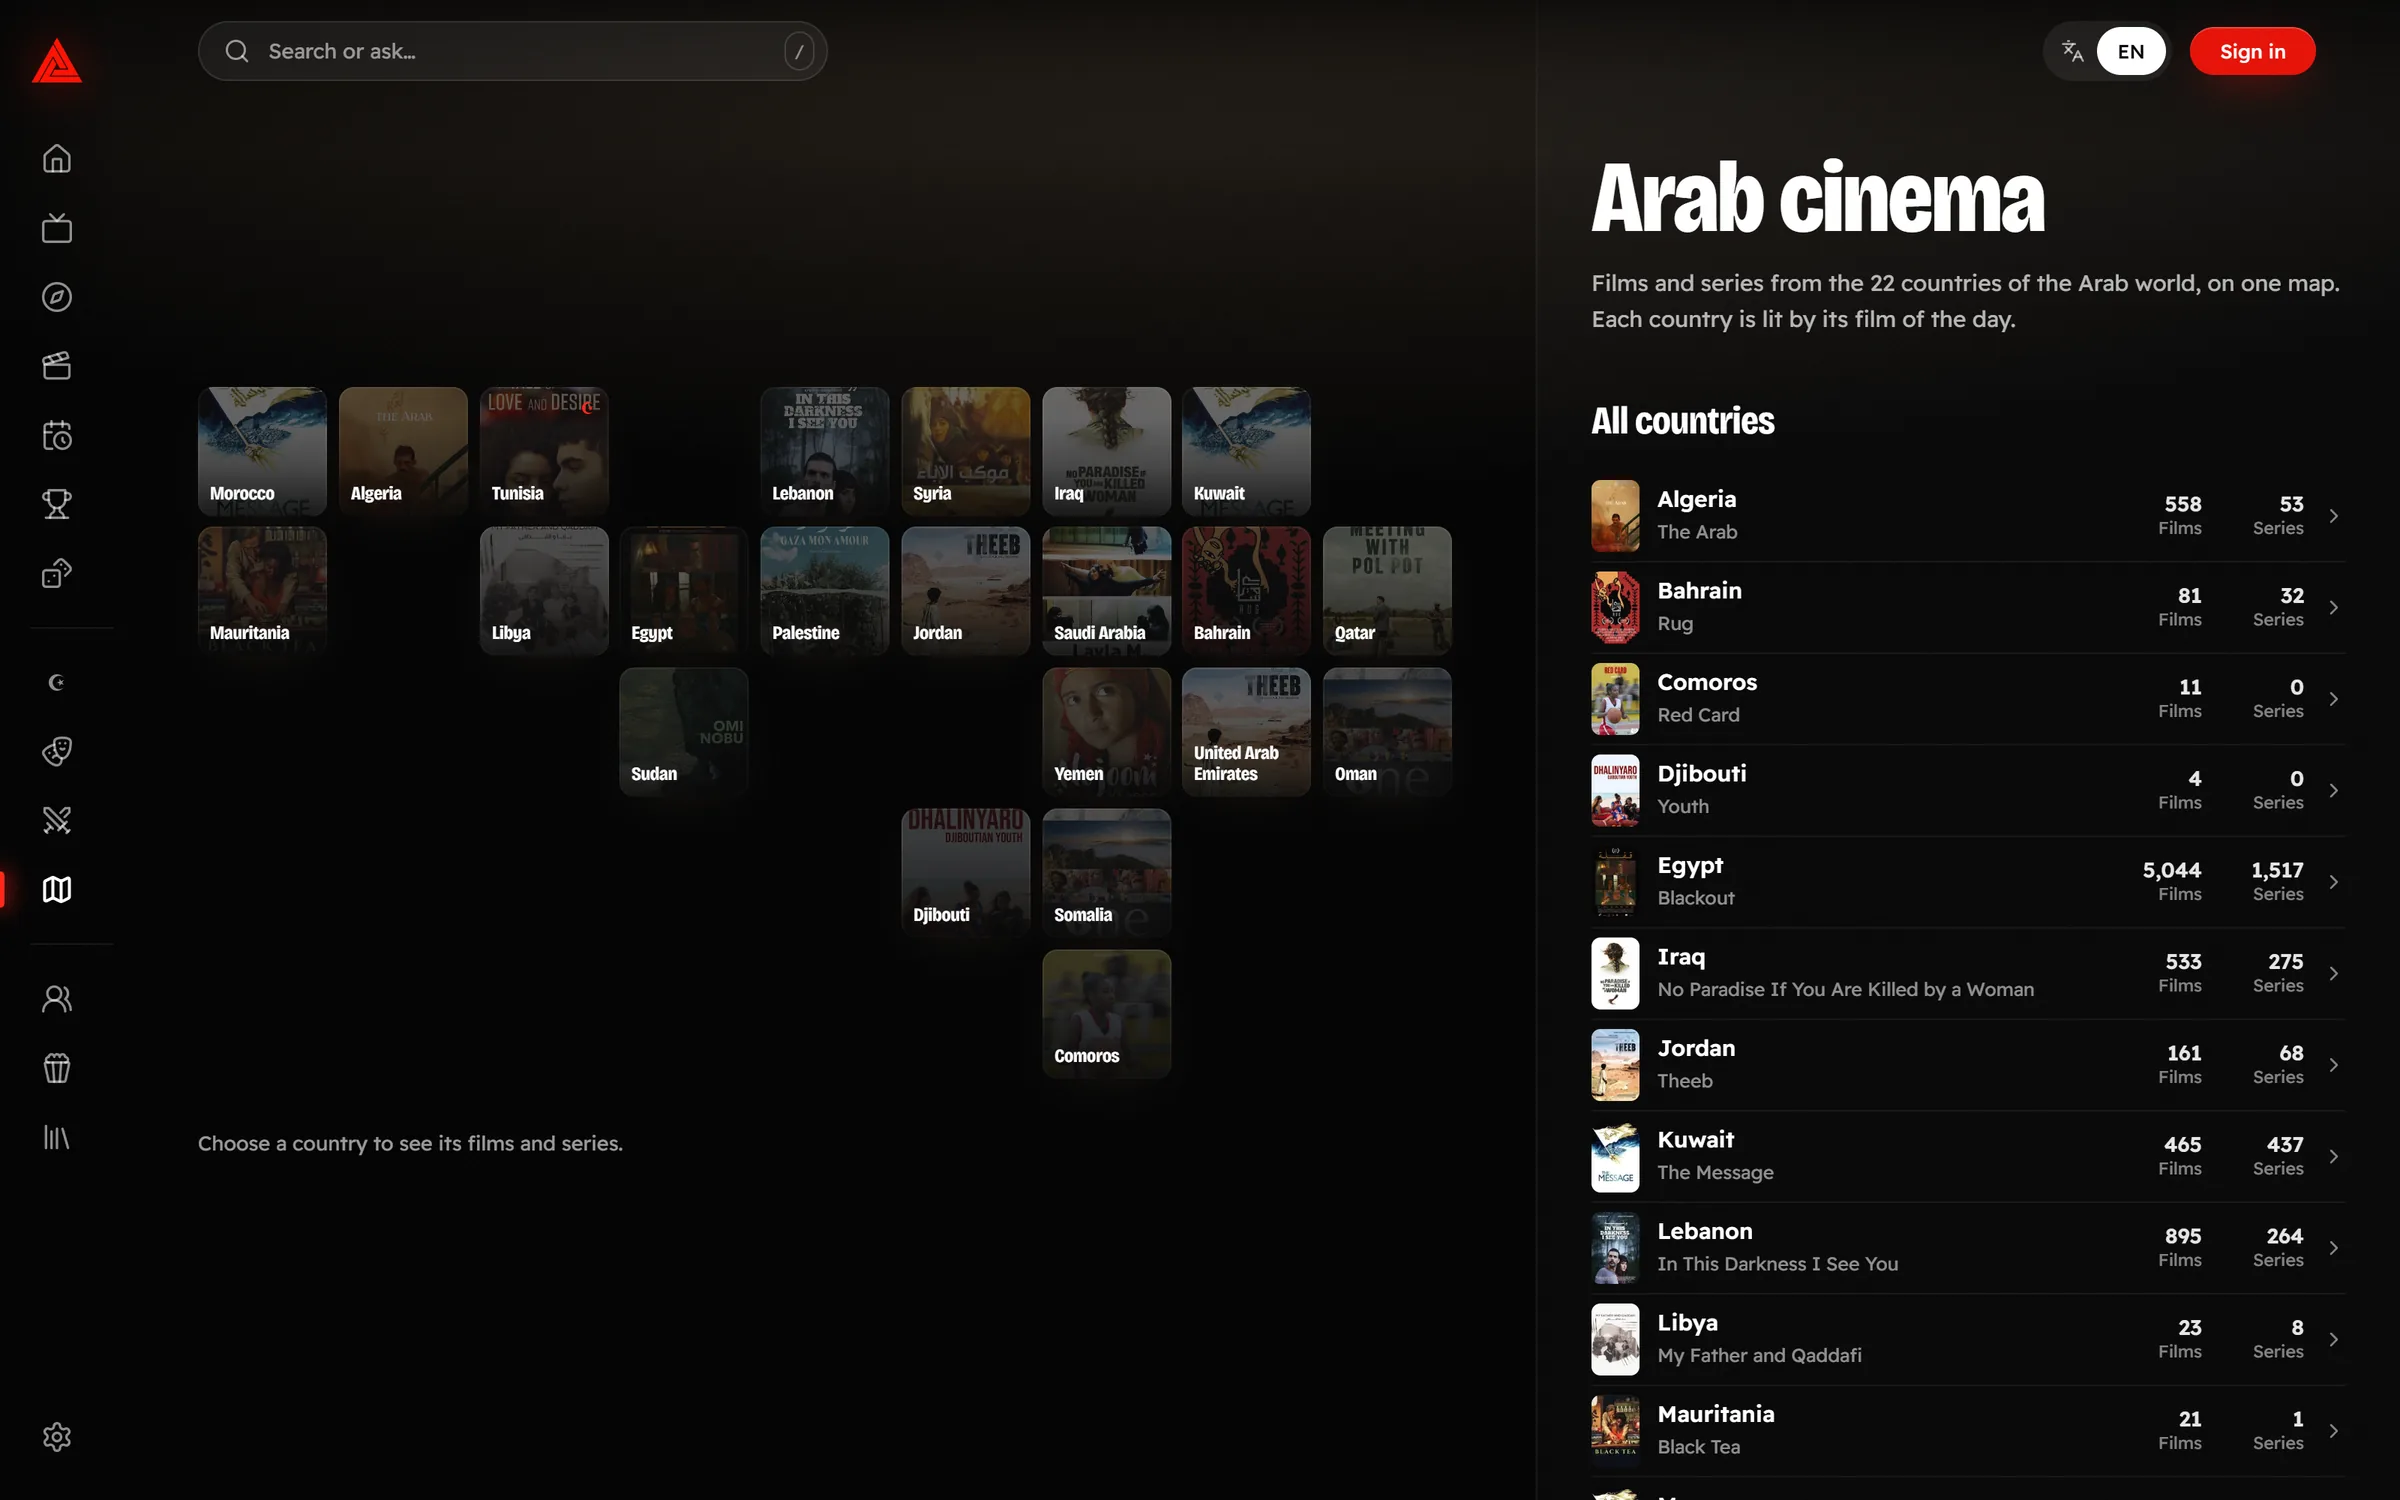Open the TV series sidebar icon
Viewport: 2400px width, 1500px height.
click(57, 228)
